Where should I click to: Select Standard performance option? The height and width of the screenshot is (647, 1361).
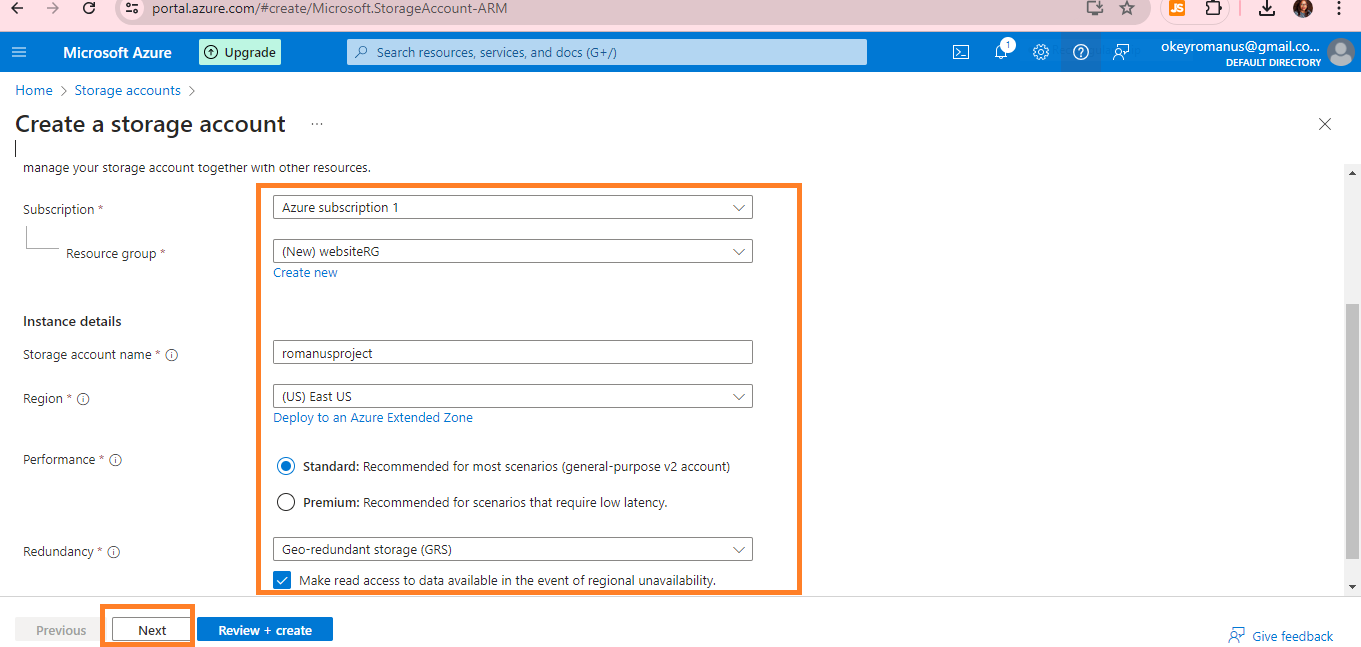click(286, 466)
